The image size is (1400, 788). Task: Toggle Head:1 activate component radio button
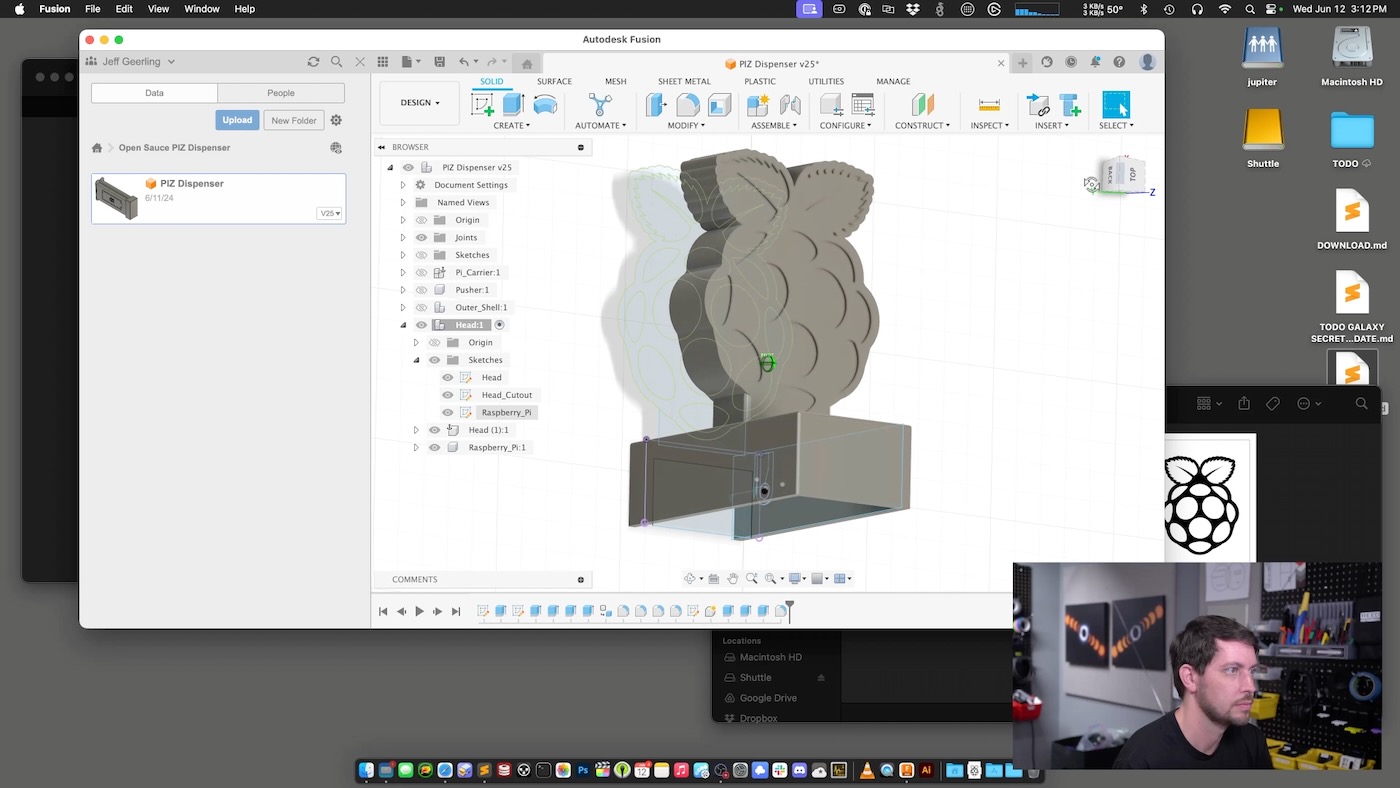[499, 325]
